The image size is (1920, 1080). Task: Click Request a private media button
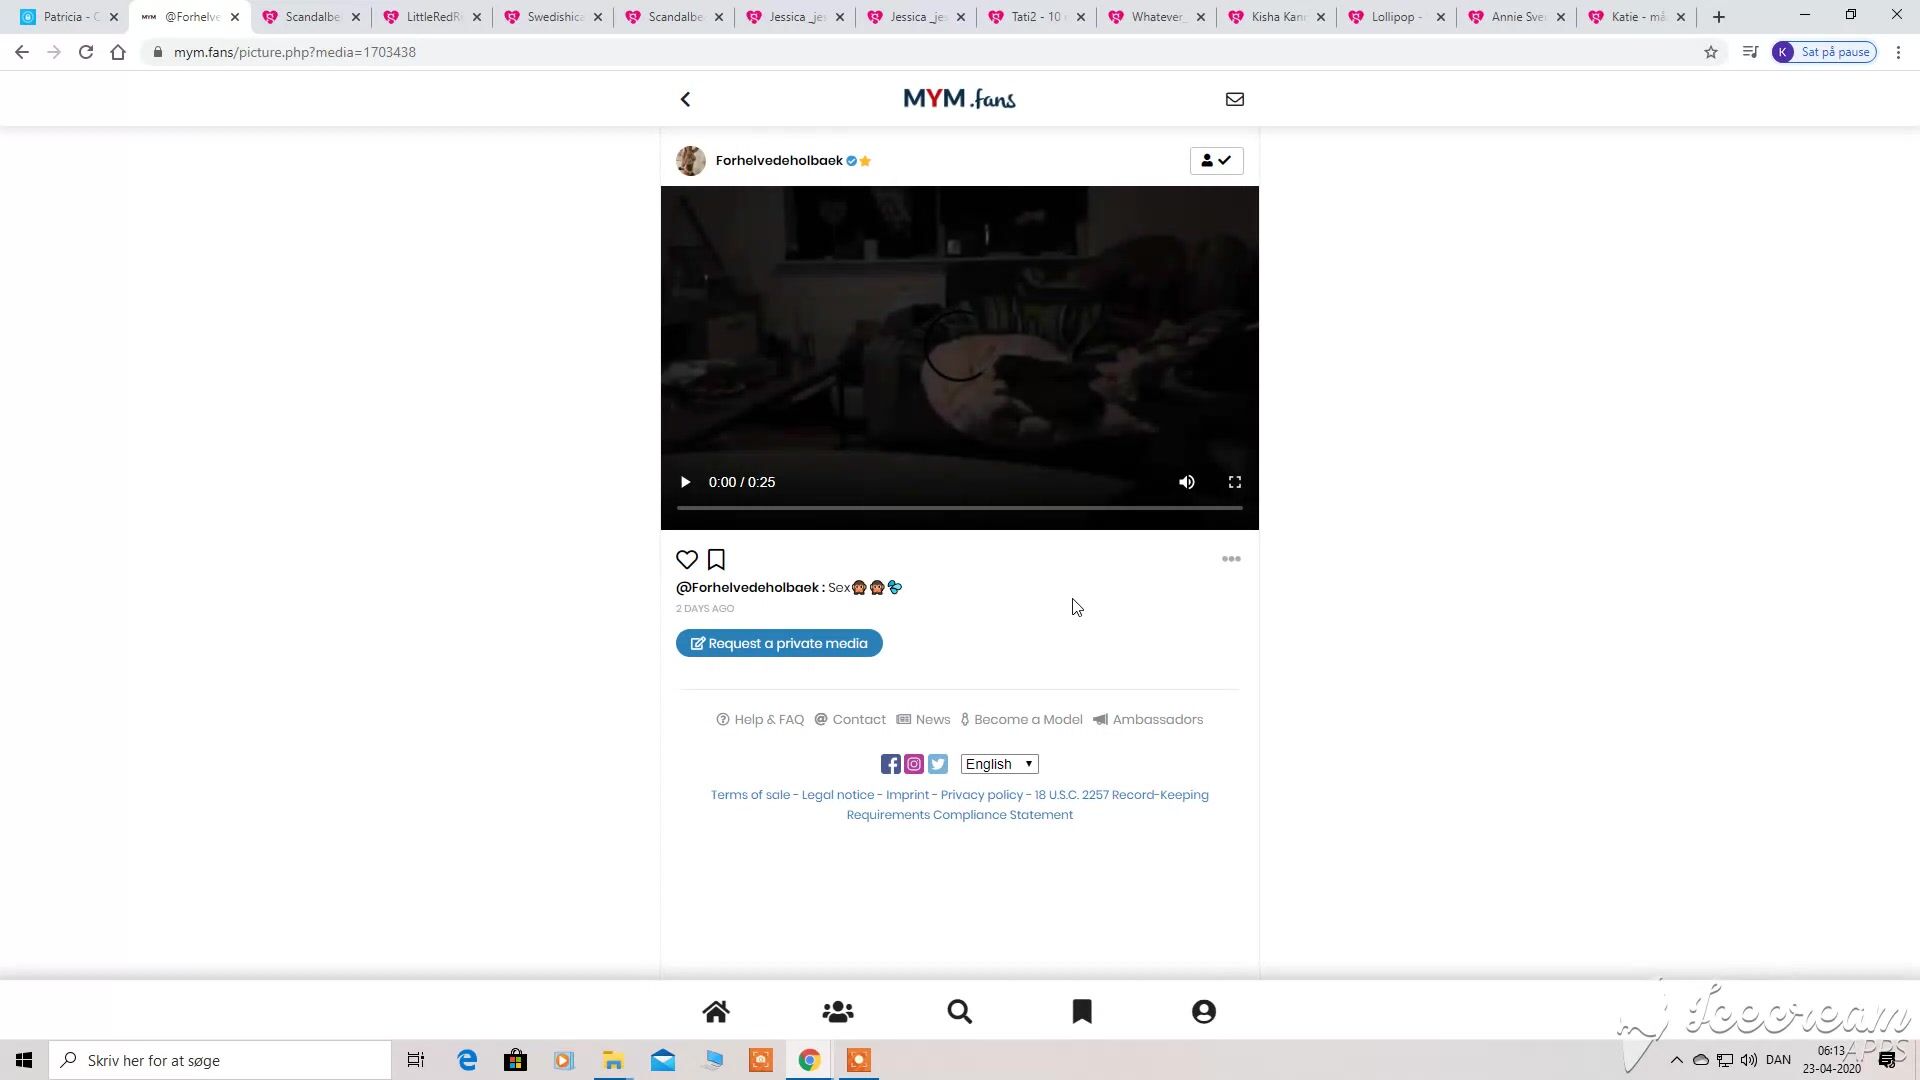pyautogui.click(x=779, y=643)
